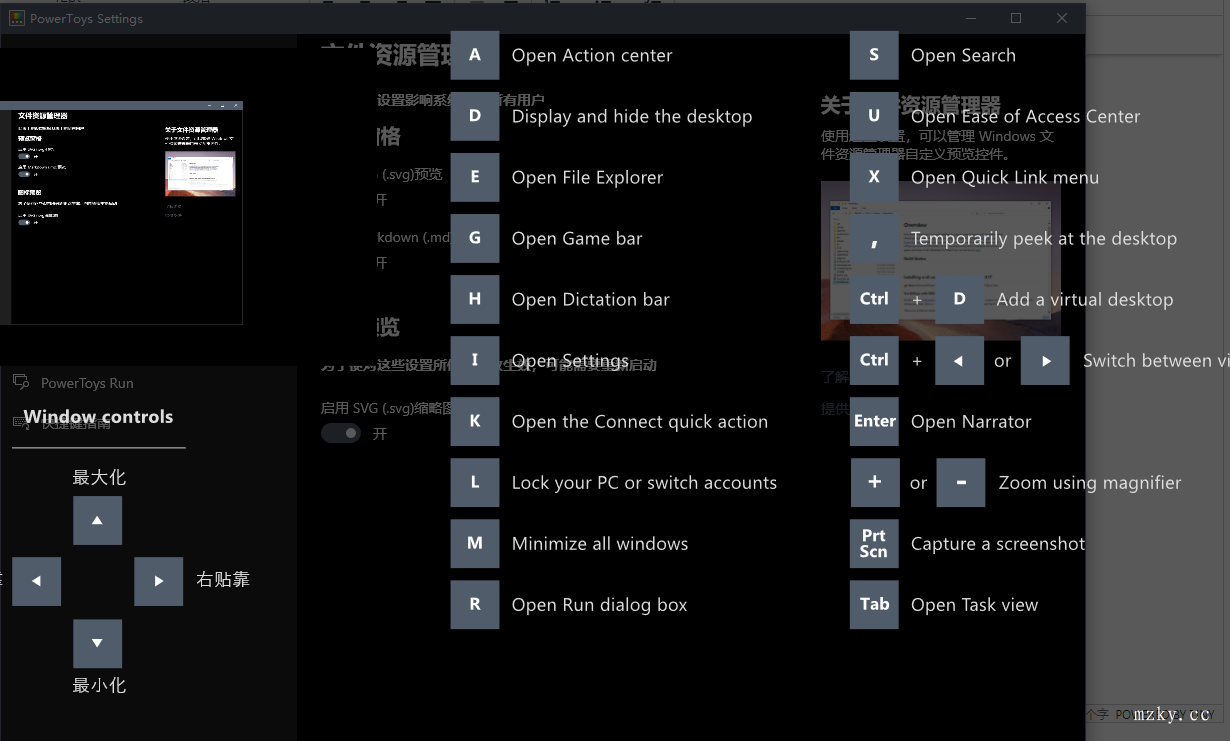The height and width of the screenshot is (741, 1230).
Task: Select the S key tile for Search
Action: point(874,55)
